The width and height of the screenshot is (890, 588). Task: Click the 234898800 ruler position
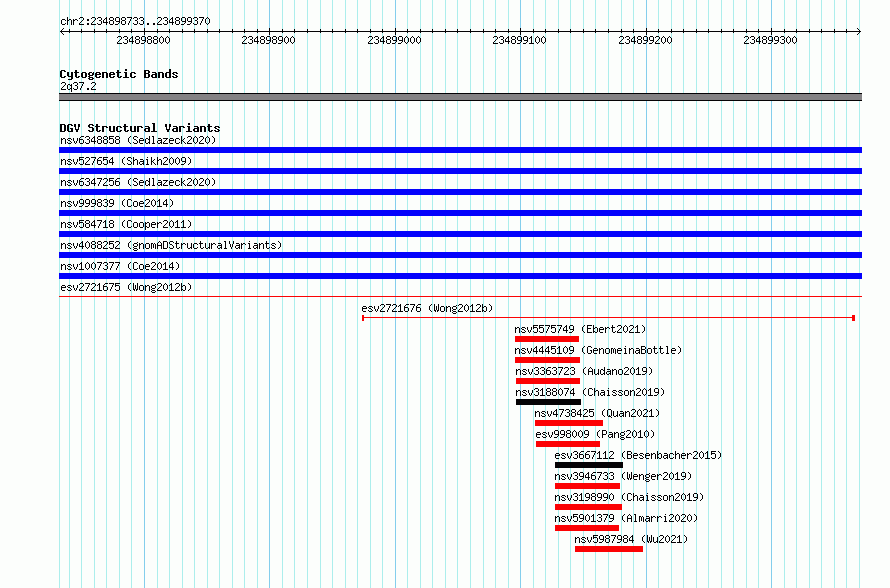tap(143, 40)
